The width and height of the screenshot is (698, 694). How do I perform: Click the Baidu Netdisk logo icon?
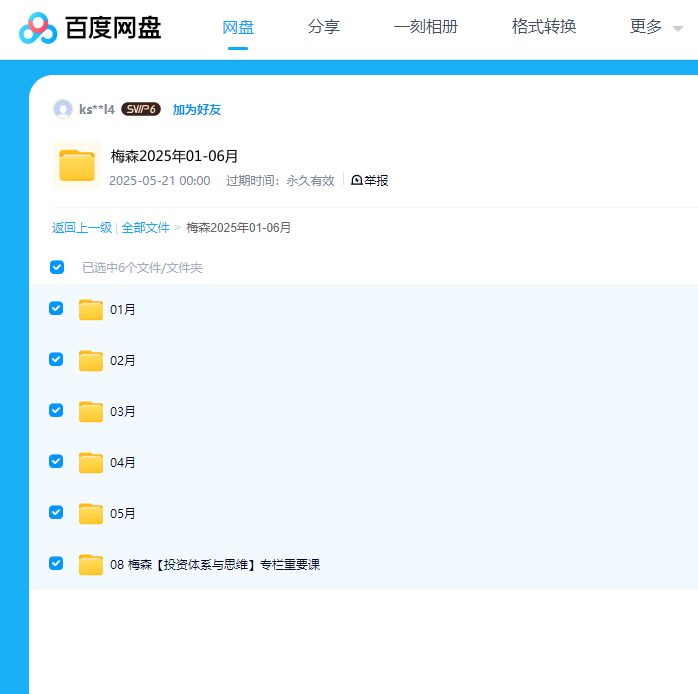coord(40,28)
